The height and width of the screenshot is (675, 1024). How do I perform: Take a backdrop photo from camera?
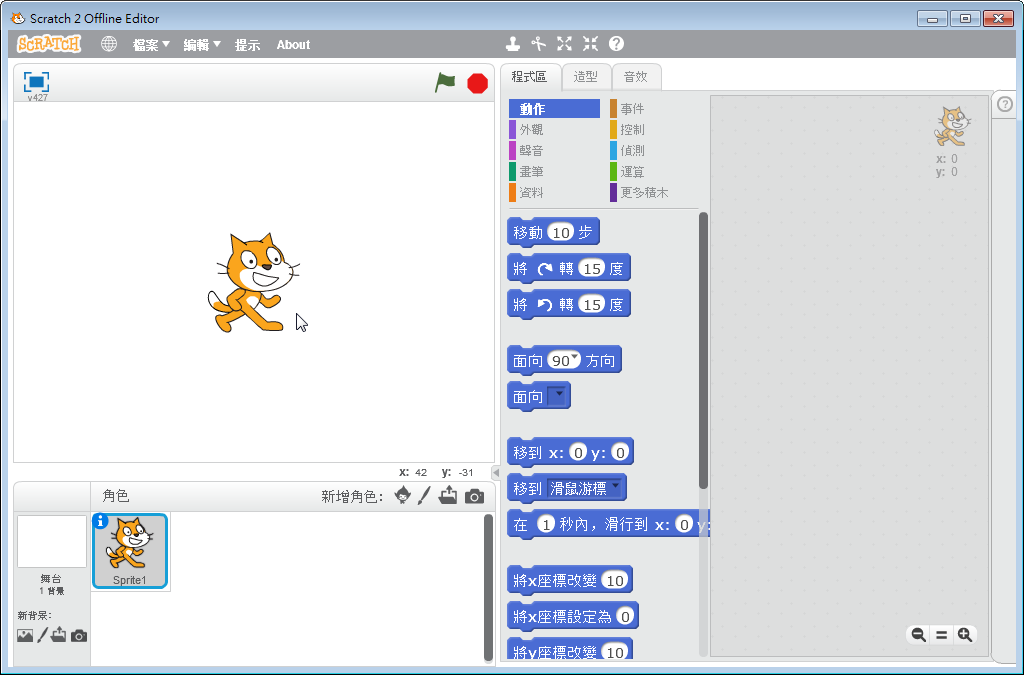click(x=79, y=636)
